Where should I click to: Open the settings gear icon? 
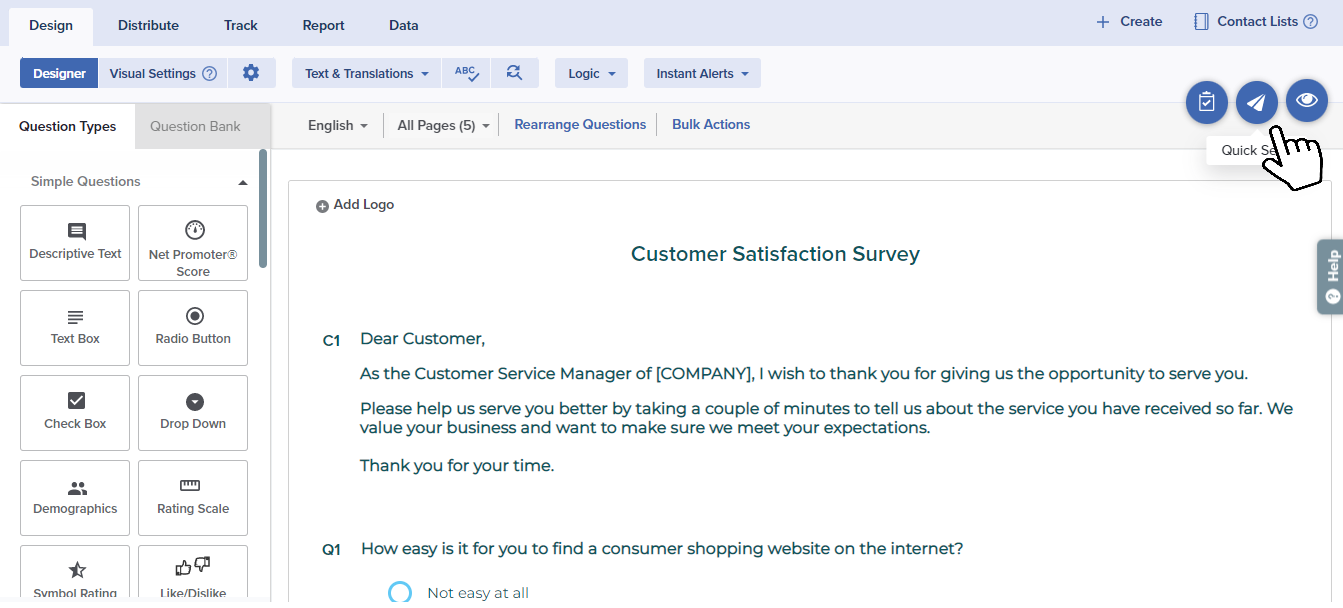pos(251,73)
